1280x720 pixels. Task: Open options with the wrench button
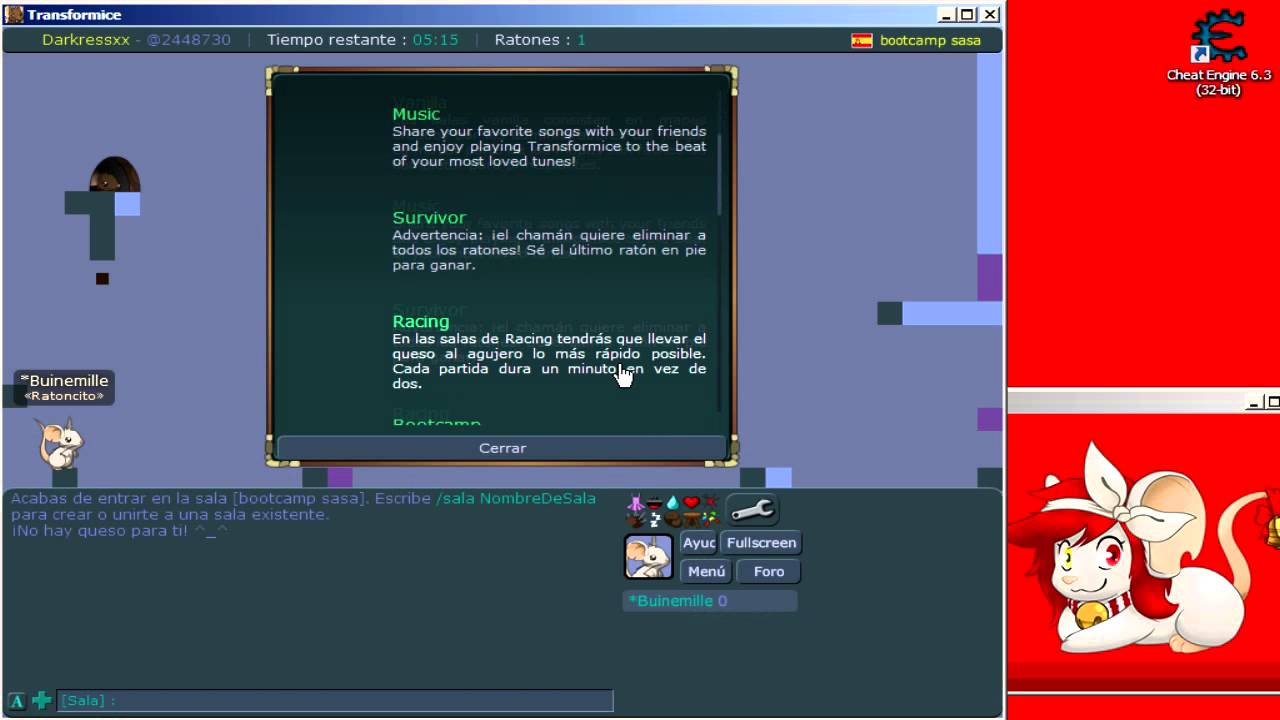752,510
